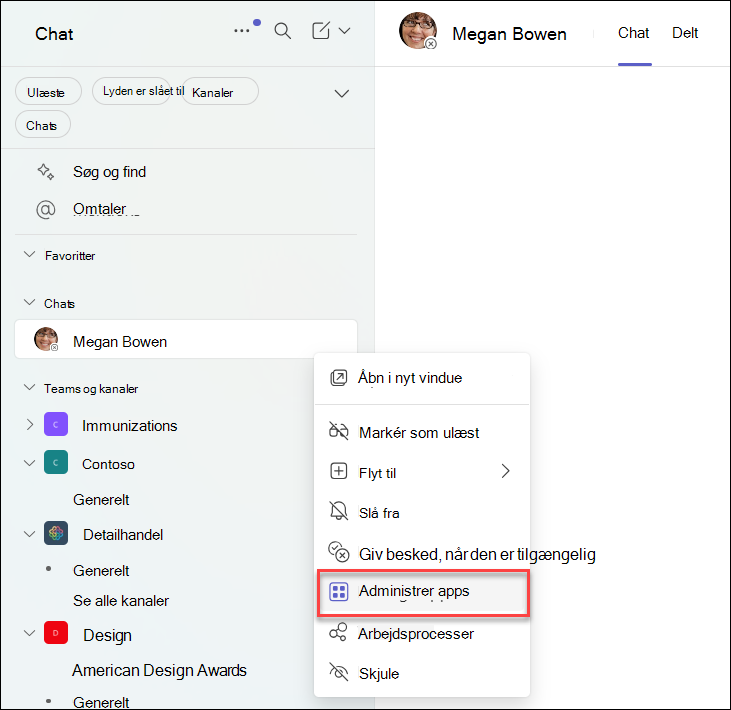Click the muted bell icon
Screen dimensions: 731x710
(339, 511)
